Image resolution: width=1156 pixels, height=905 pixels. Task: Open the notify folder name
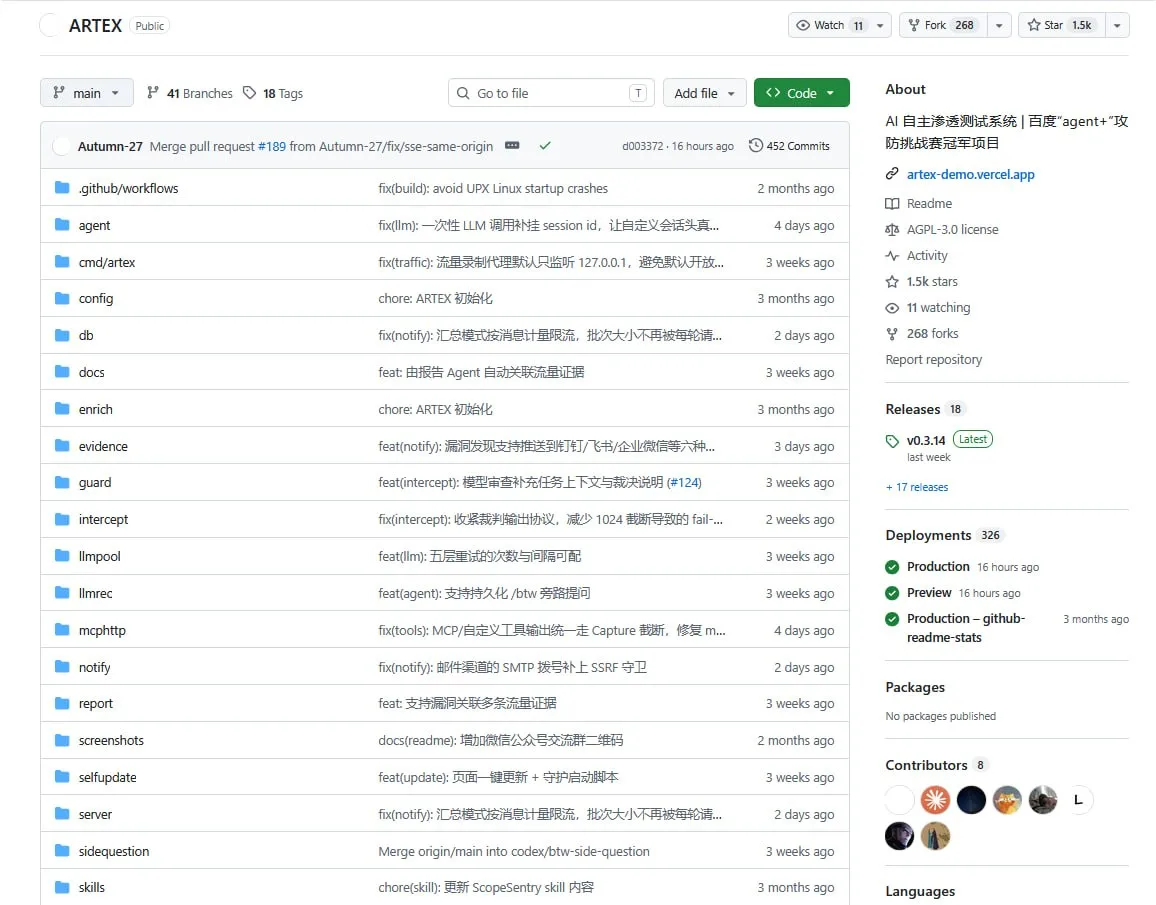(94, 667)
